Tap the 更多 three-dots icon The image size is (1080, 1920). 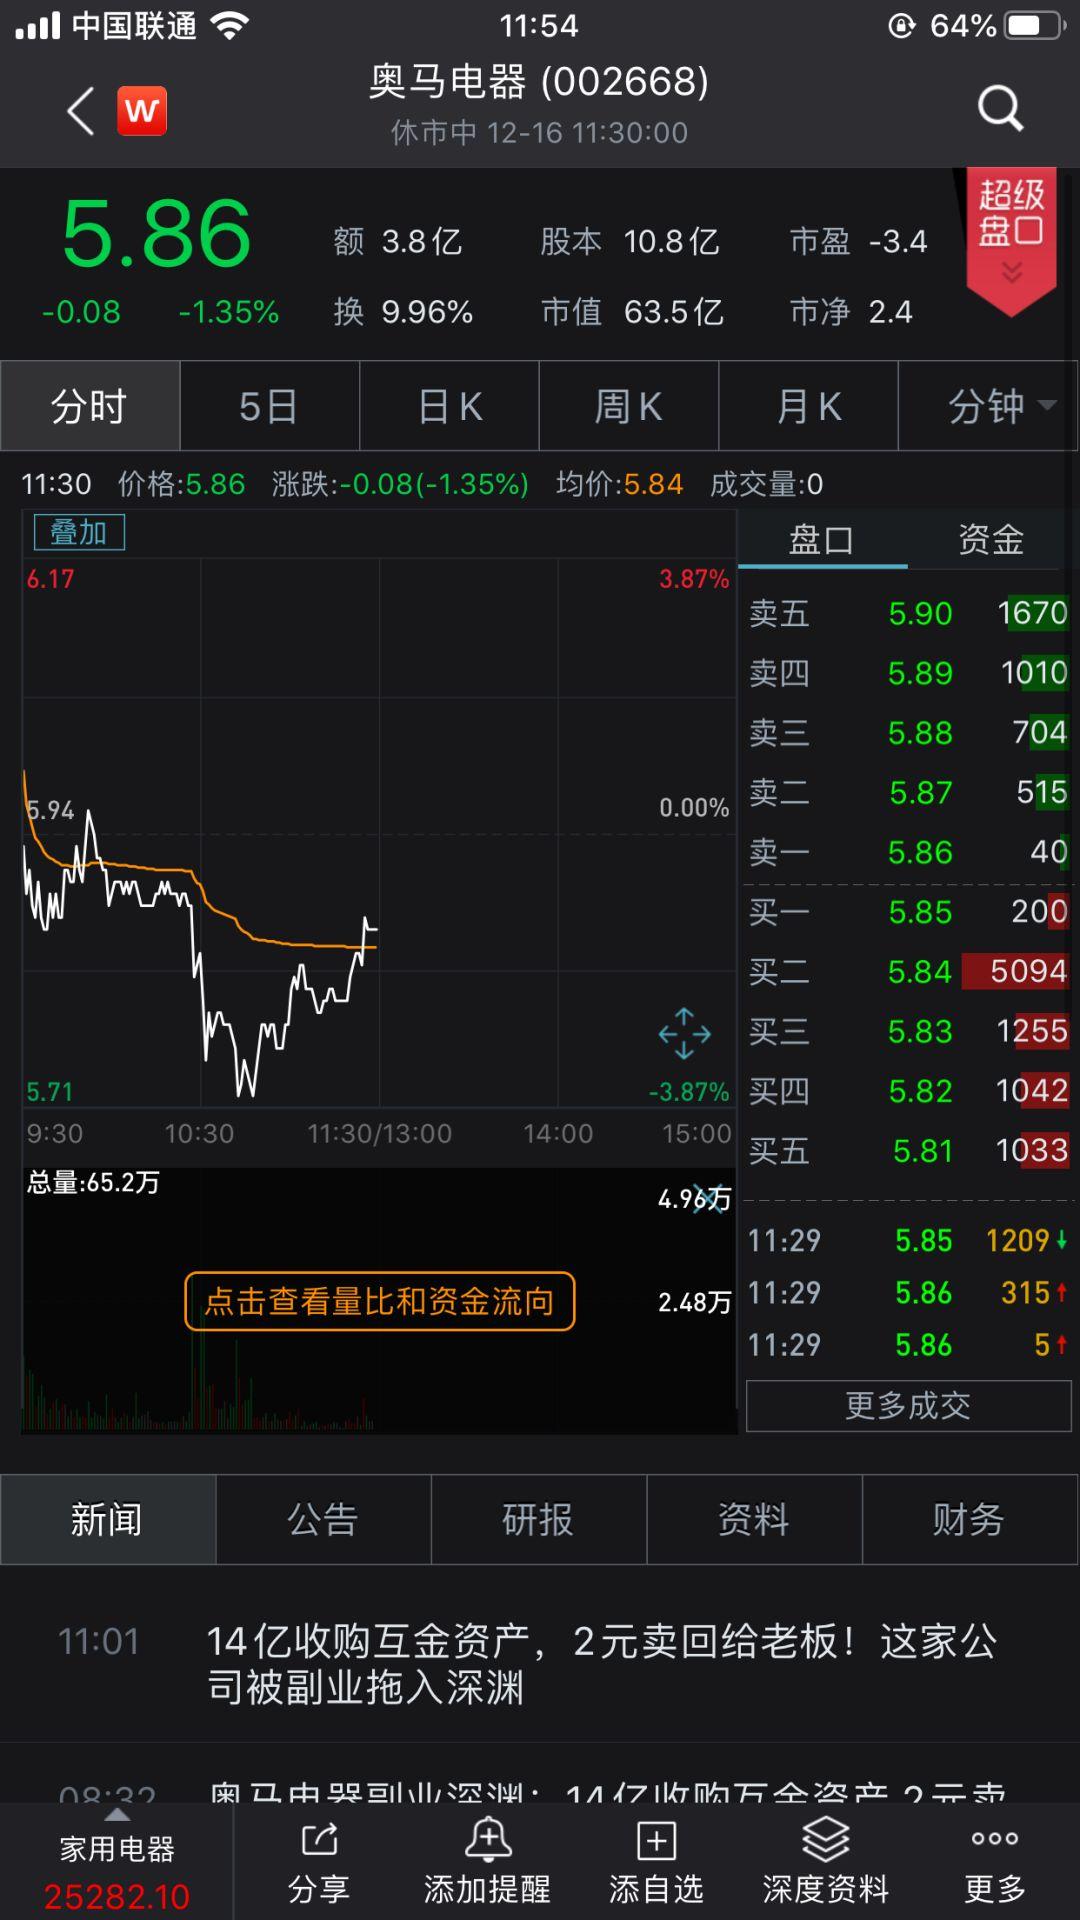(995, 1838)
